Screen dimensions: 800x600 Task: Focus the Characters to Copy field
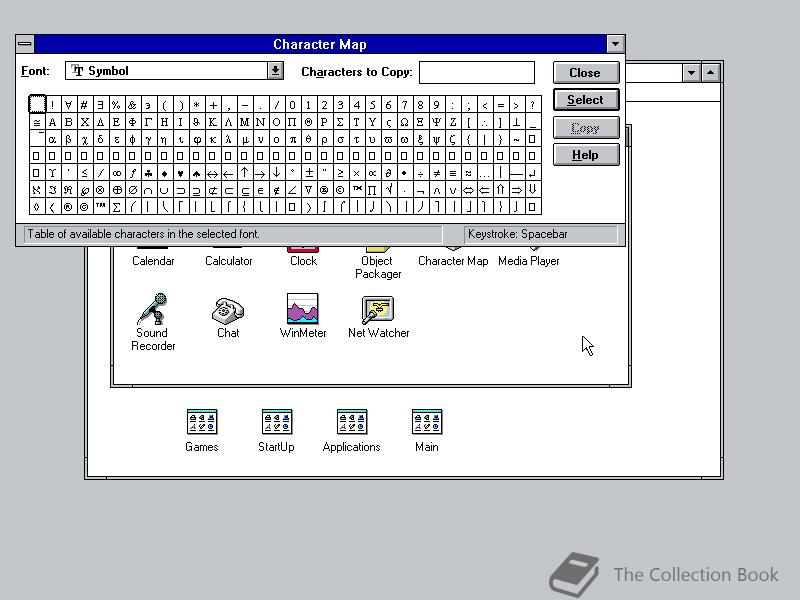pos(477,72)
